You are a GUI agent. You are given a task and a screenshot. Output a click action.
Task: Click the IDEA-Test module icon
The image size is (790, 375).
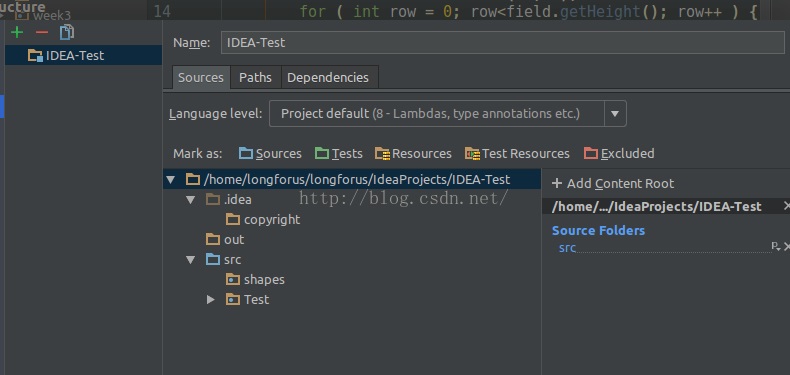click(x=36, y=55)
